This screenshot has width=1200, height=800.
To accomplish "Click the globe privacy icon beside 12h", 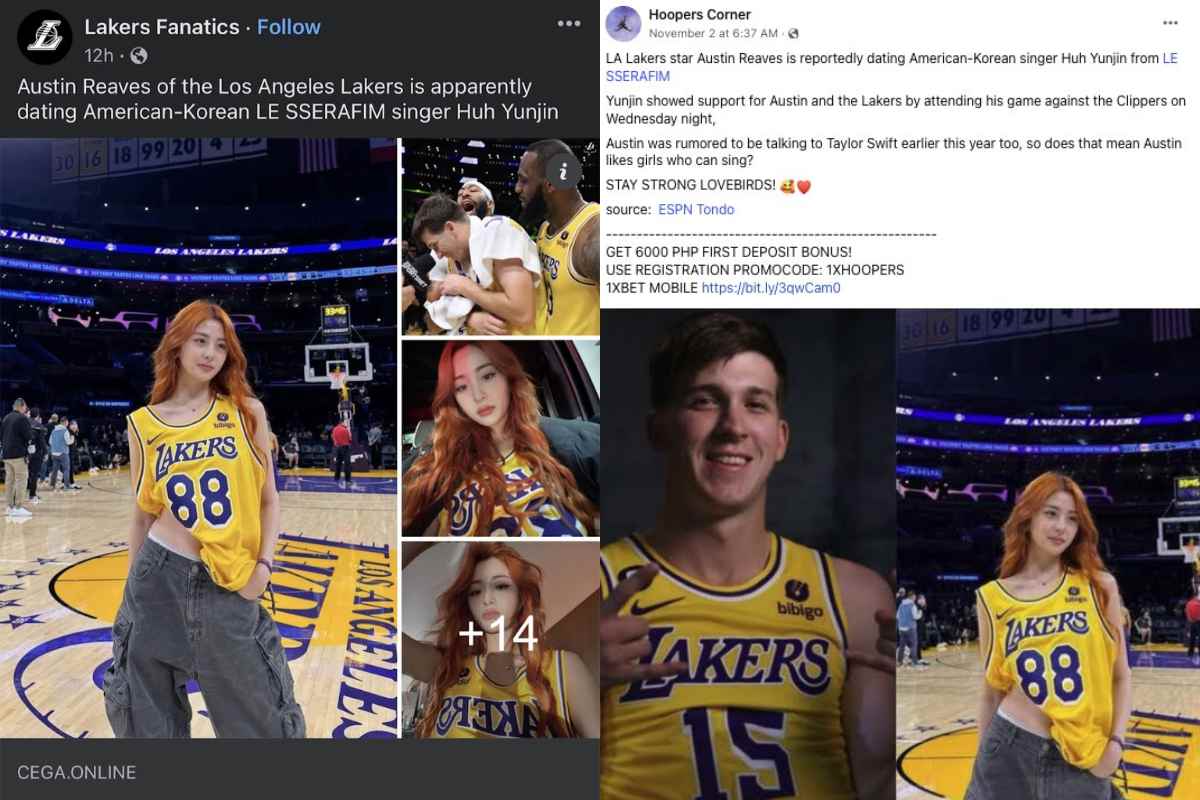I will pyautogui.click(x=139, y=55).
